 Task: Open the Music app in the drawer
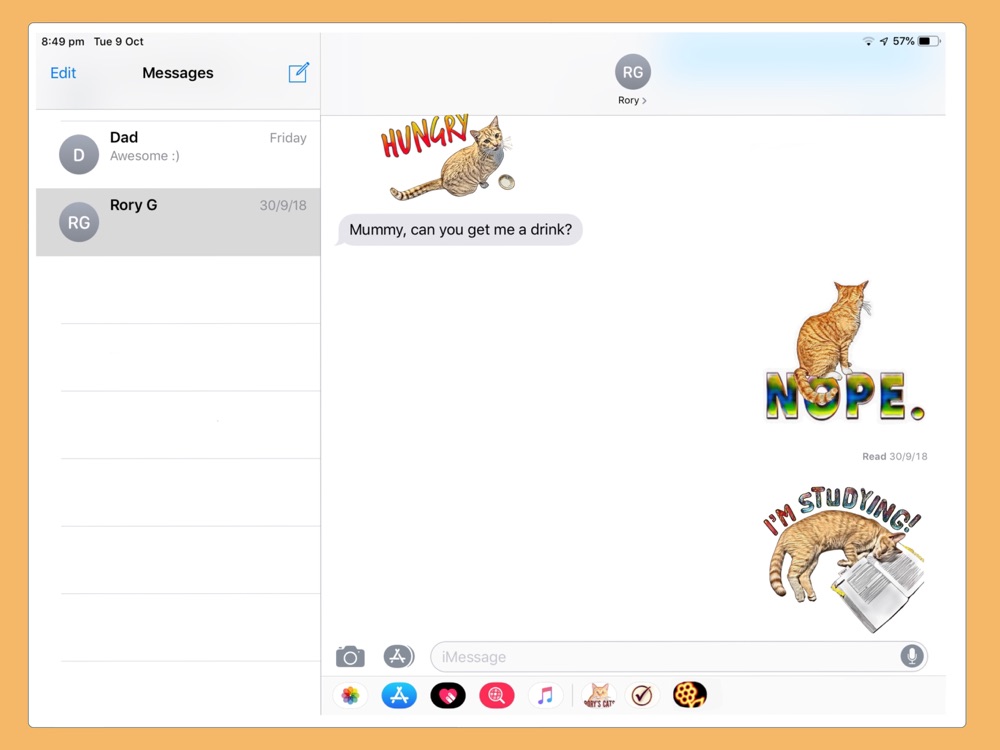545,695
